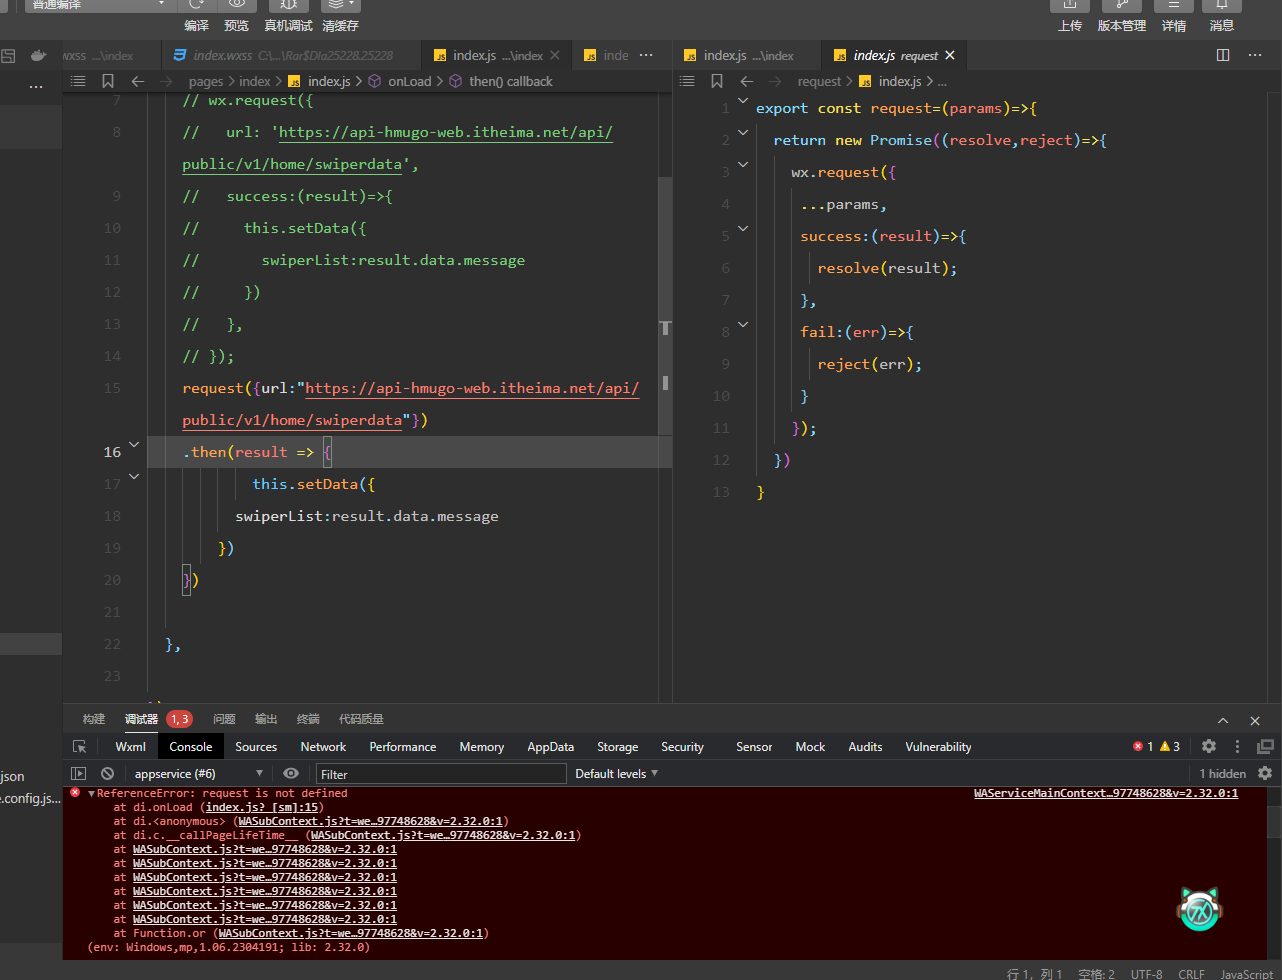The height and width of the screenshot is (980, 1282).
Task: Toggle bookmark in left editor toolbar
Action: pyautogui.click(x=108, y=81)
